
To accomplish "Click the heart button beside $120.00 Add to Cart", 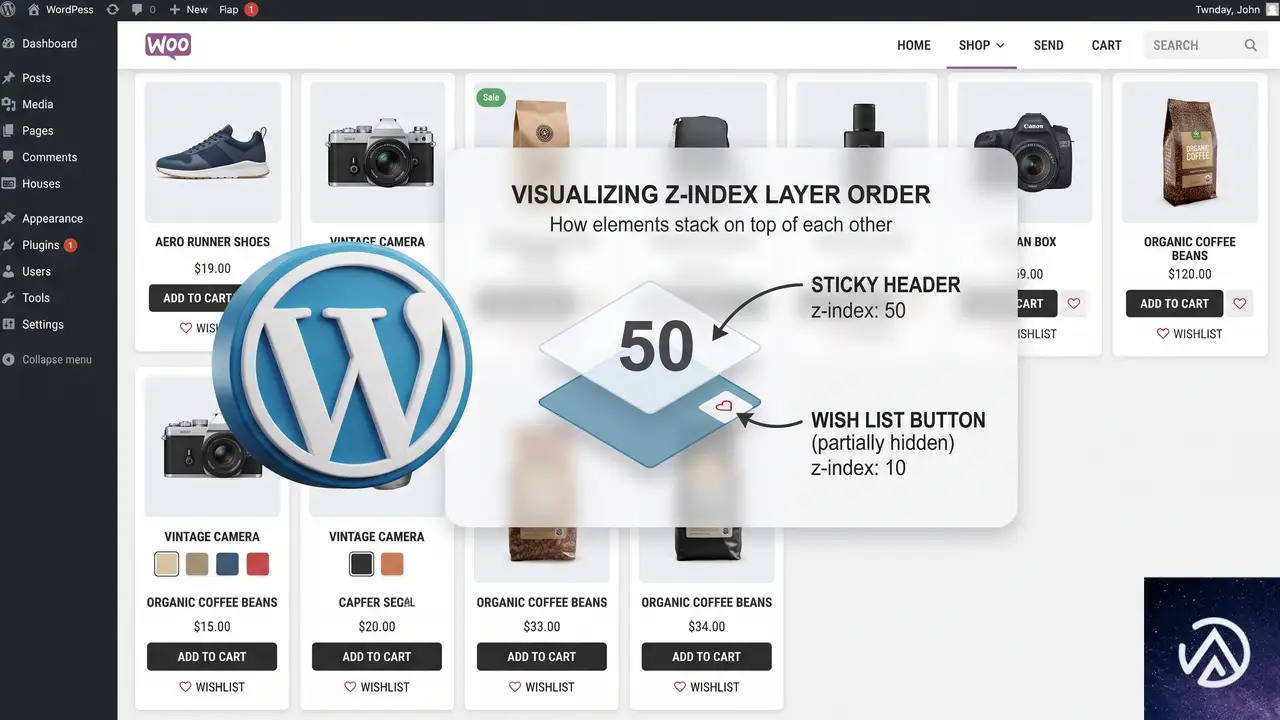I will [x=1240, y=304].
